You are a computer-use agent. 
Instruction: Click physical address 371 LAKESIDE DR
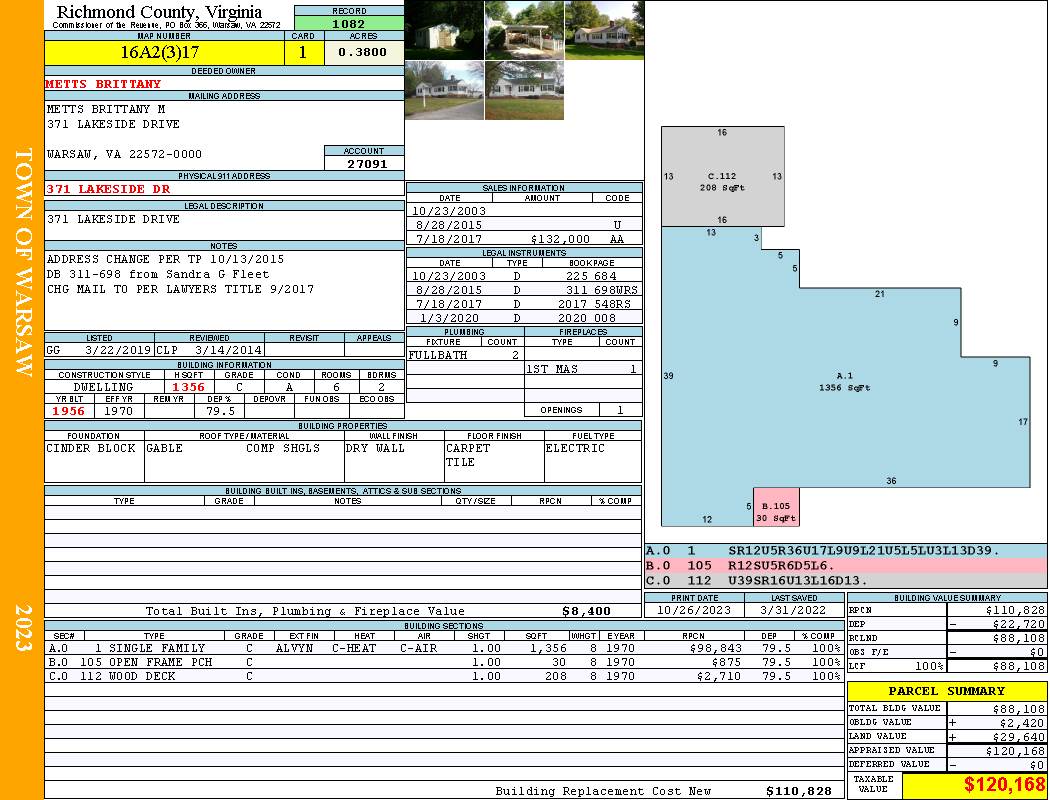[109, 188]
